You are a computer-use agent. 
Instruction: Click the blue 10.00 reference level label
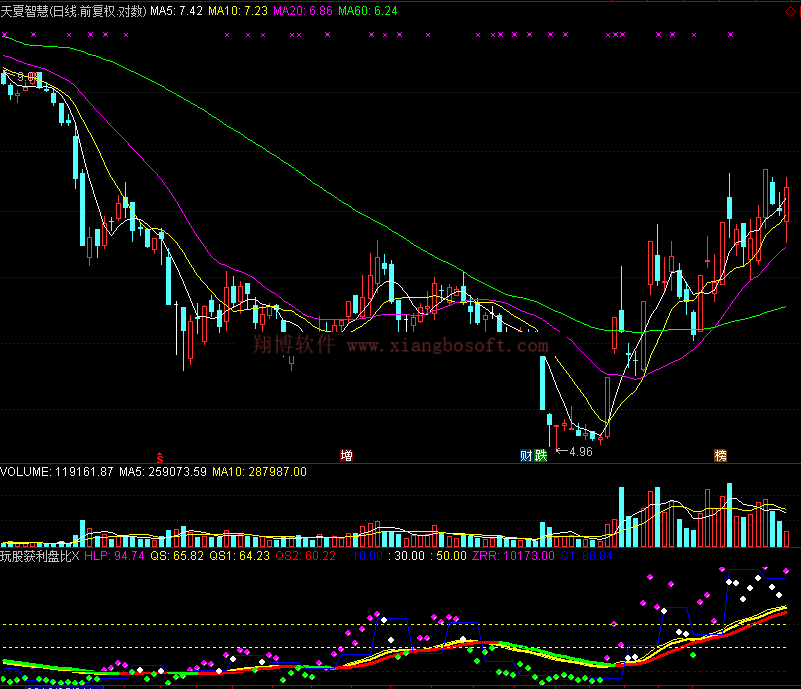(365, 556)
